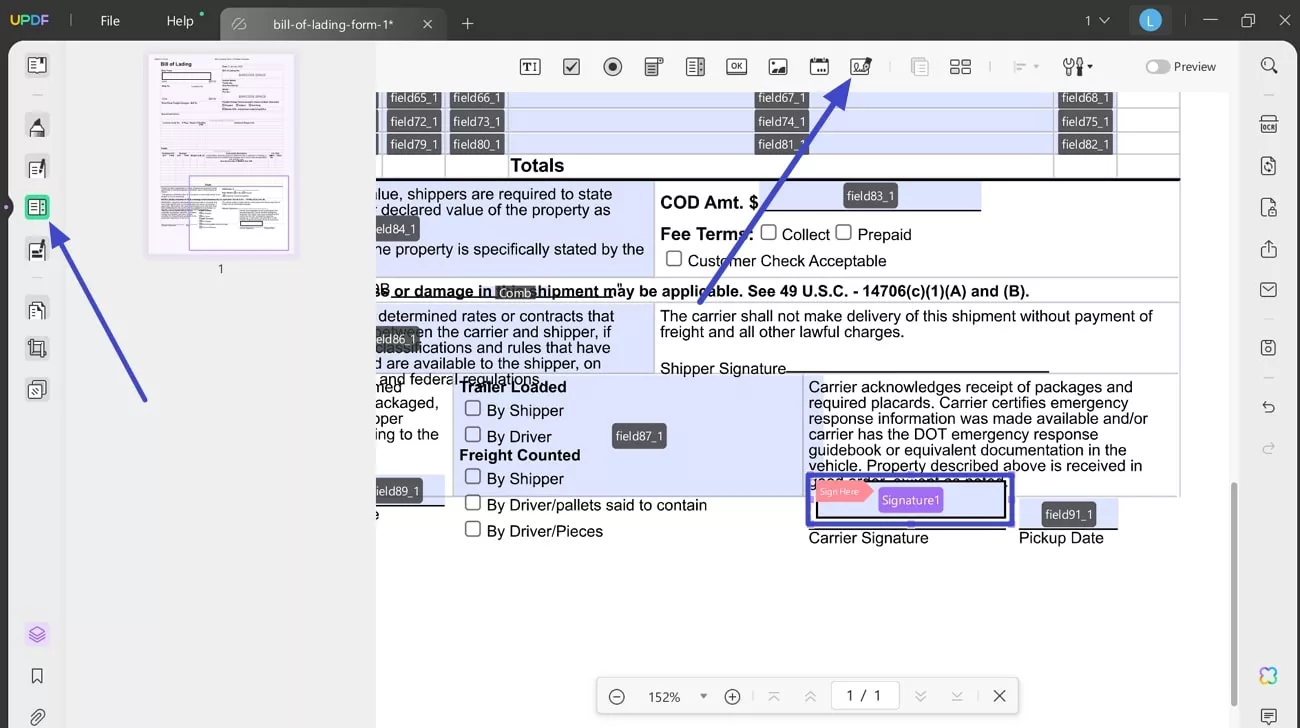Open the zoom percentage dropdown

pos(703,696)
